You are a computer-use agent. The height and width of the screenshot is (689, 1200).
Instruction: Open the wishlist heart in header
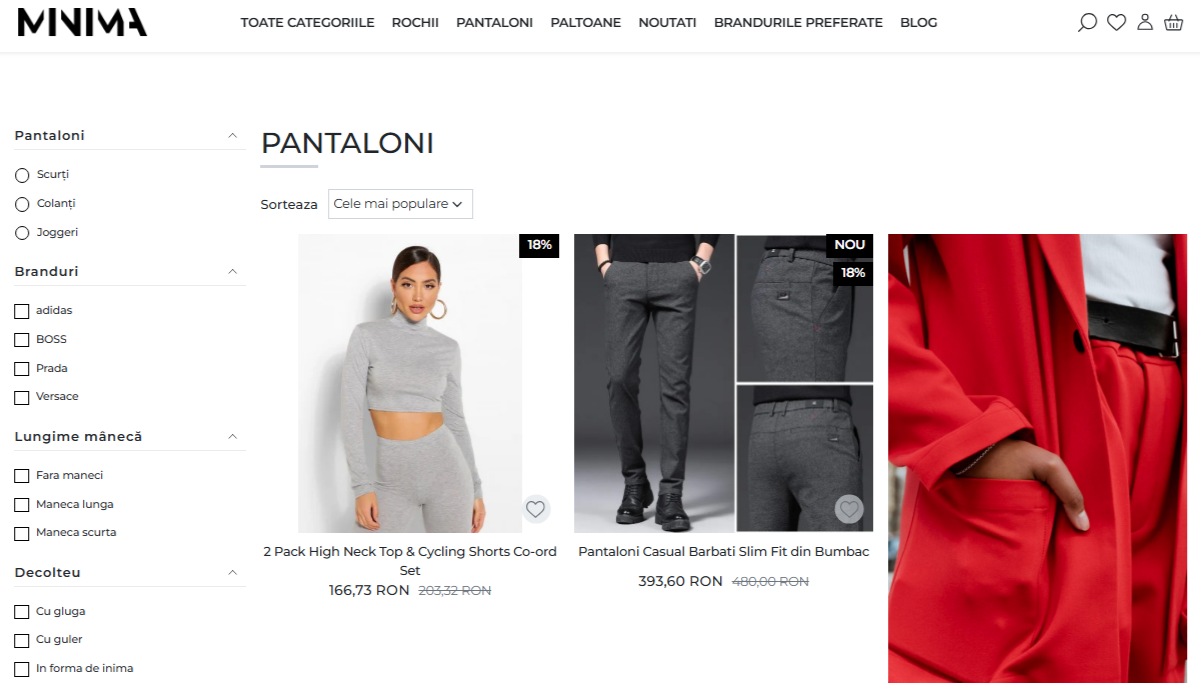[x=1116, y=22]
